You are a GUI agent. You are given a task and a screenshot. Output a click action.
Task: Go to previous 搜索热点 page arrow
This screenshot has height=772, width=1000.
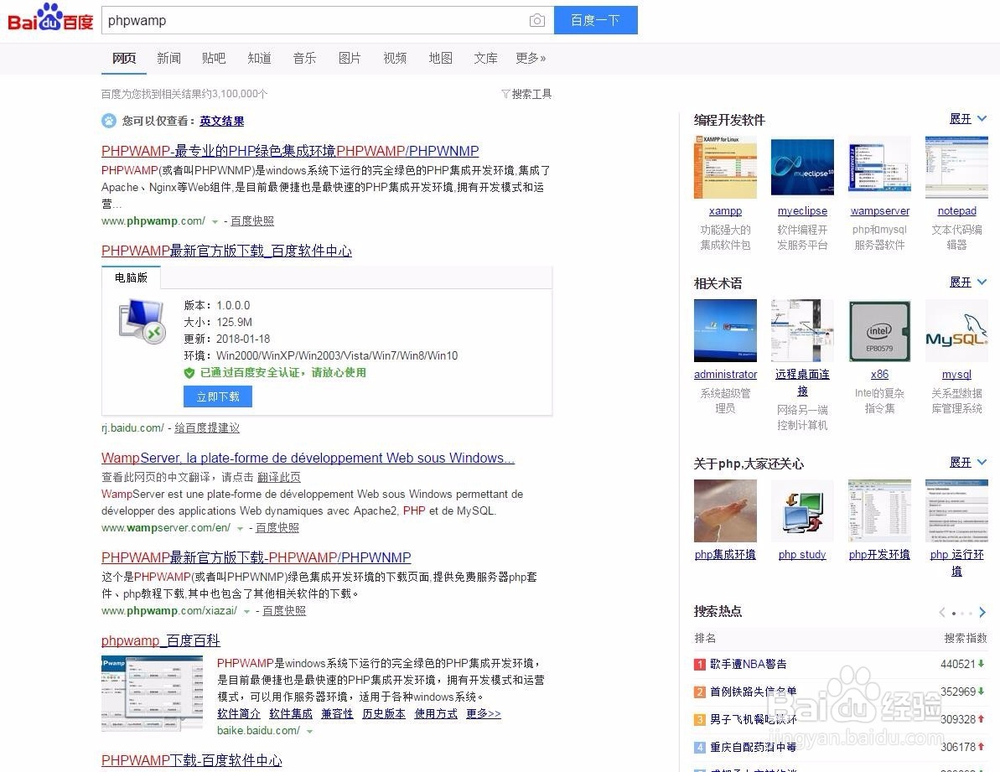pos(942,612)
